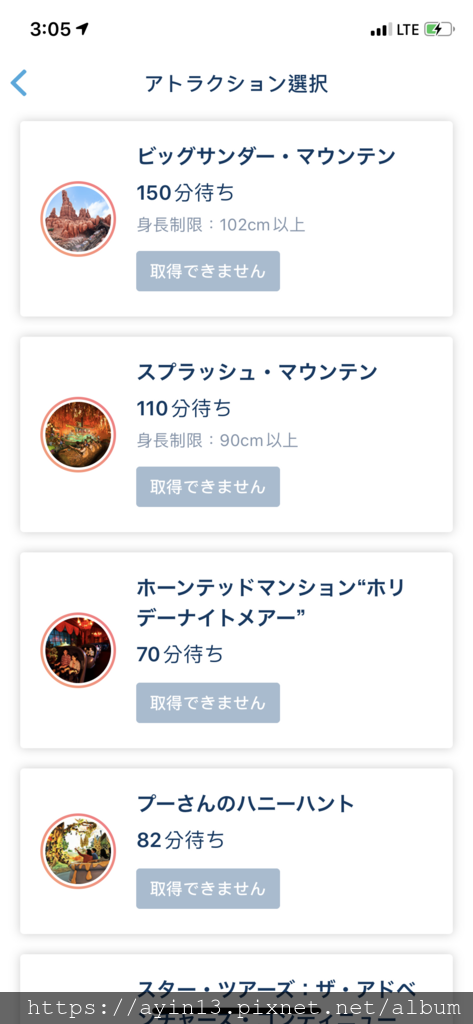This screenshot has height=1024, width=473.
Task: Select the ビッグサンダー・マウンテン title
Action: click(x=267, y=157)
